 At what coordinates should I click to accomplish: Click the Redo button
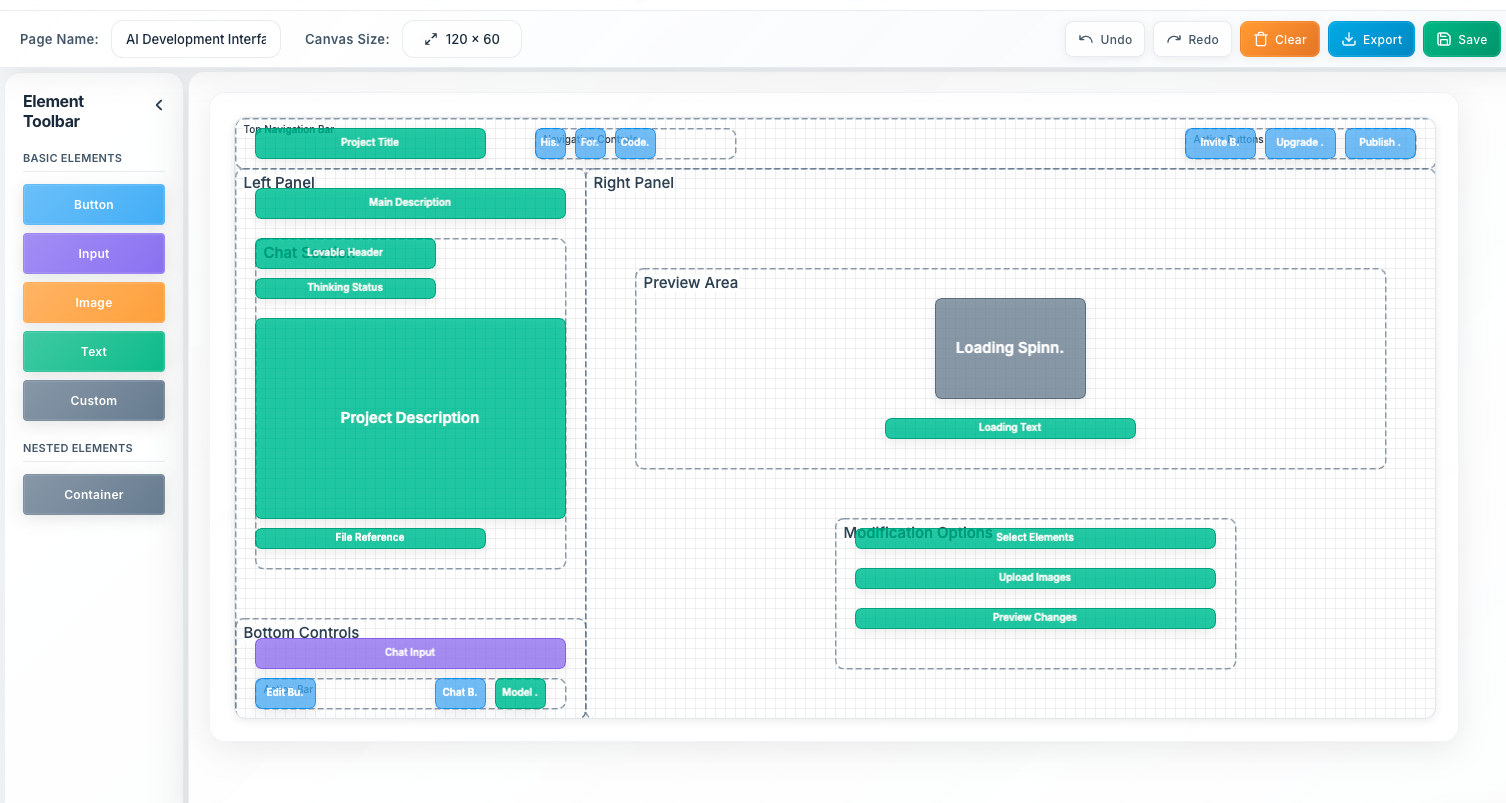(1192, 39)
